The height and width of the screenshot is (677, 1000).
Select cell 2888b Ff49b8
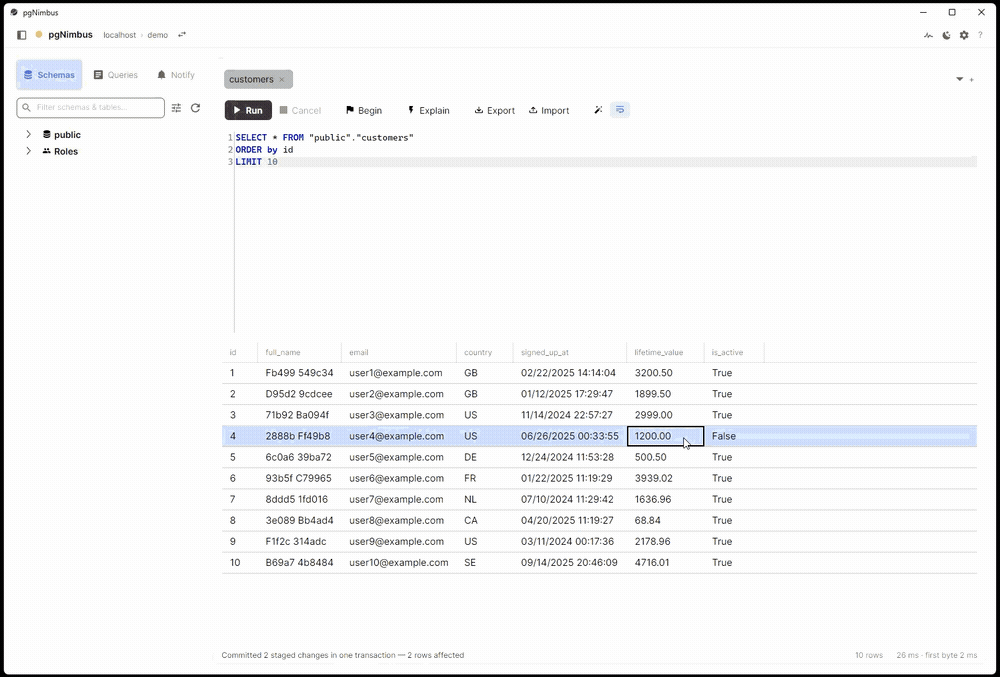tap(298, 436)
